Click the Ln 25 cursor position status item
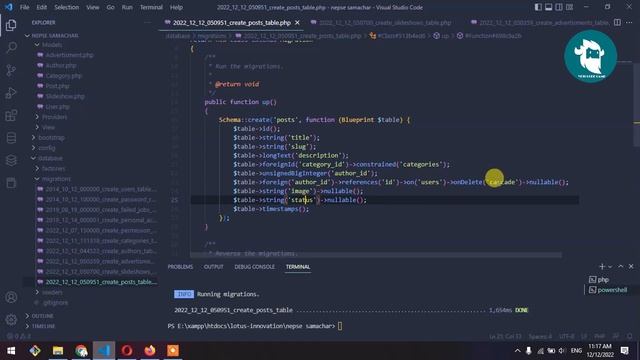This screenshot has width=640, height=360. 505,336
